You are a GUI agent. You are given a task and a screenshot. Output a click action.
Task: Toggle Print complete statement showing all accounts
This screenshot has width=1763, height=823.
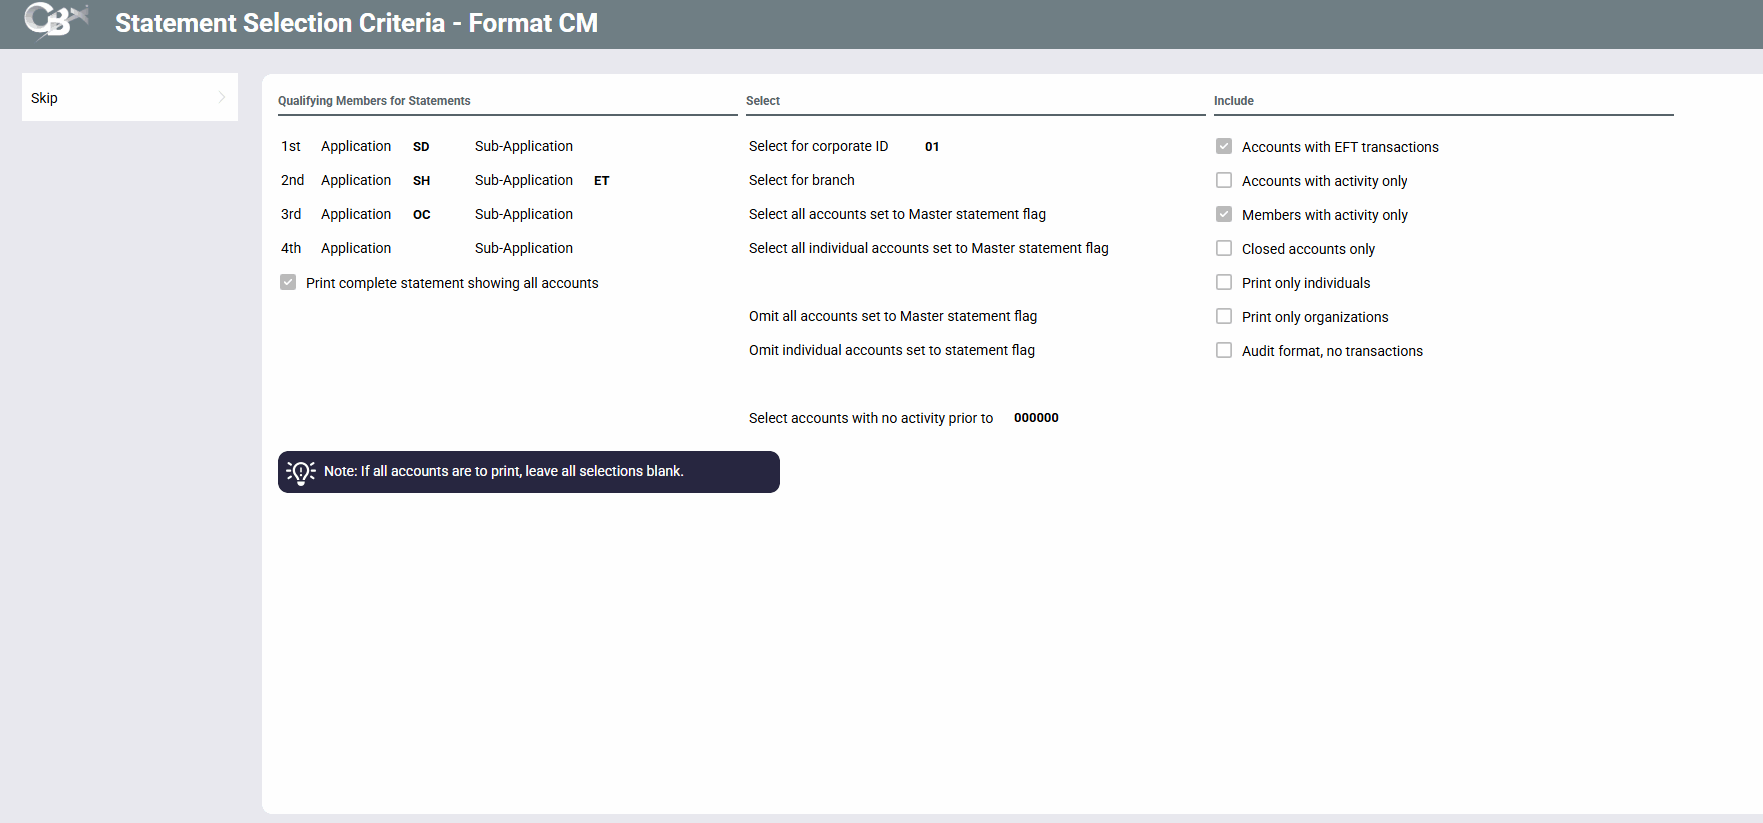pos(288,282)
